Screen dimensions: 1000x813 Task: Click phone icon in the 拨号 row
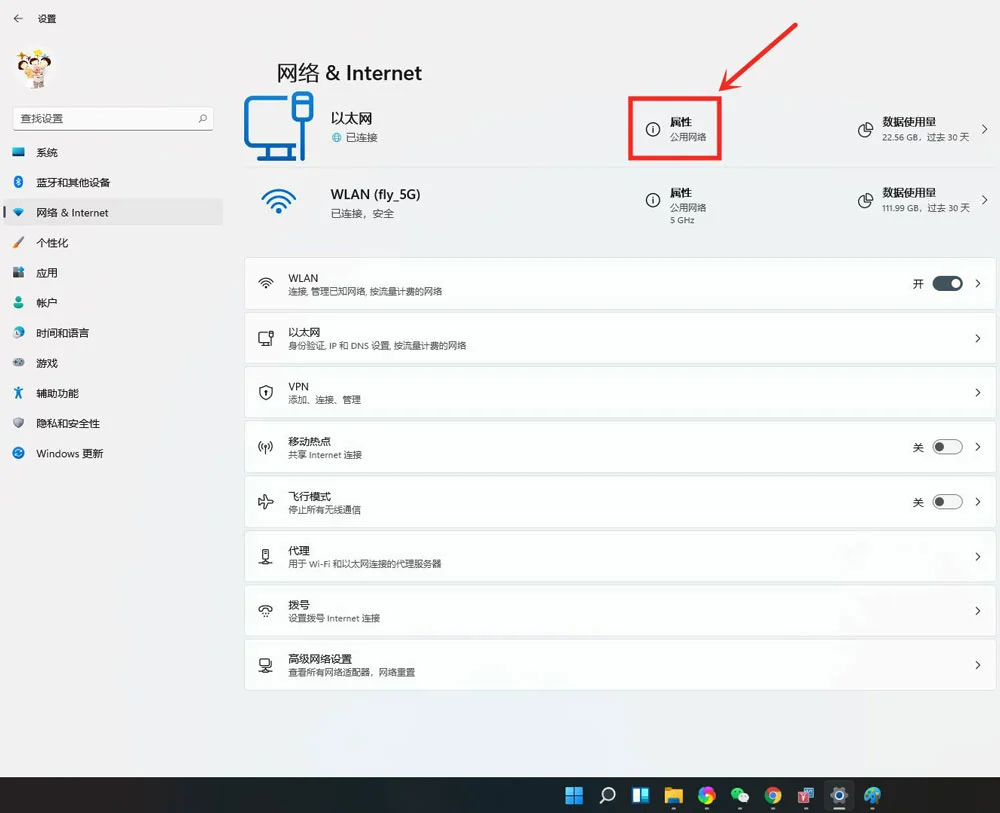point(265,611)
